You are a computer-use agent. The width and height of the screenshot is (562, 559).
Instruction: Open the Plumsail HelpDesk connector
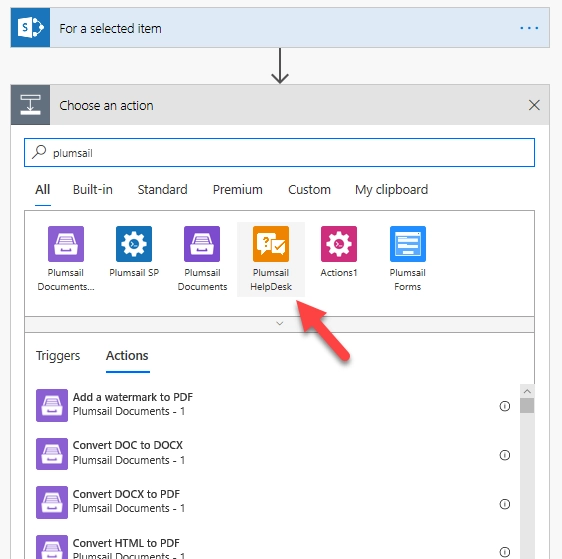coord(271,259)
